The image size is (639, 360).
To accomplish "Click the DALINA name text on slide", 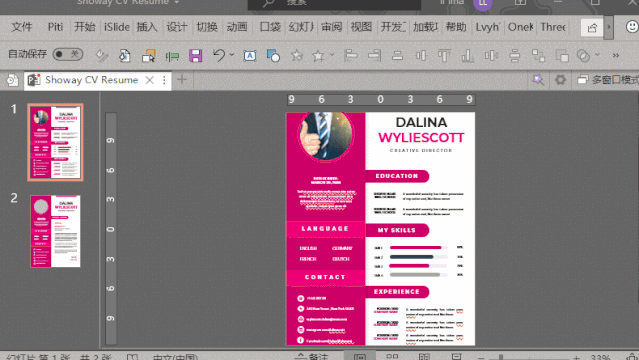I will 421,122.
